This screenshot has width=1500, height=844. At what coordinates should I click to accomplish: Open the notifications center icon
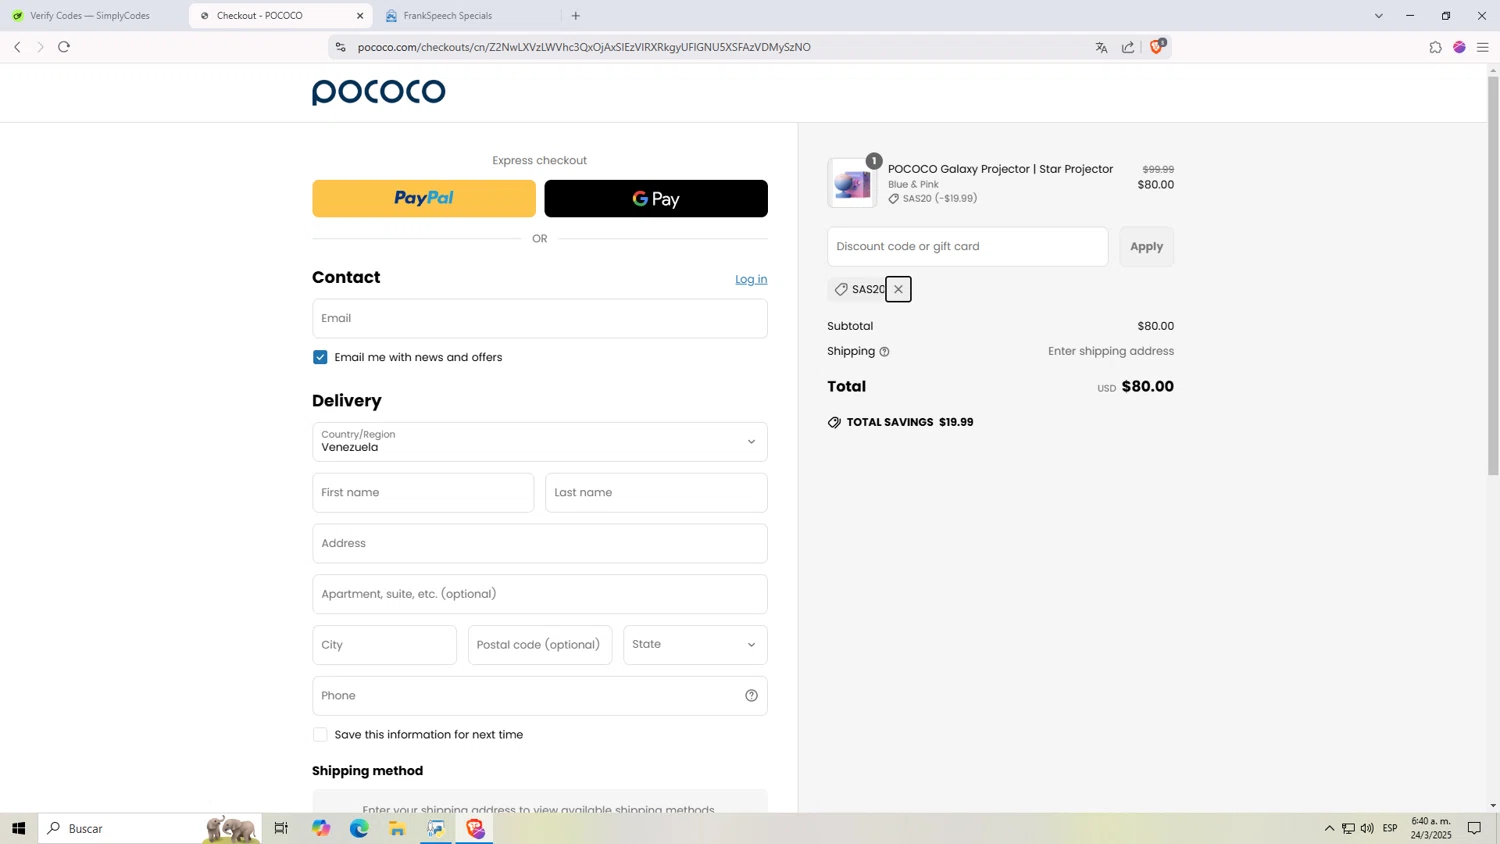[1474, 828]
